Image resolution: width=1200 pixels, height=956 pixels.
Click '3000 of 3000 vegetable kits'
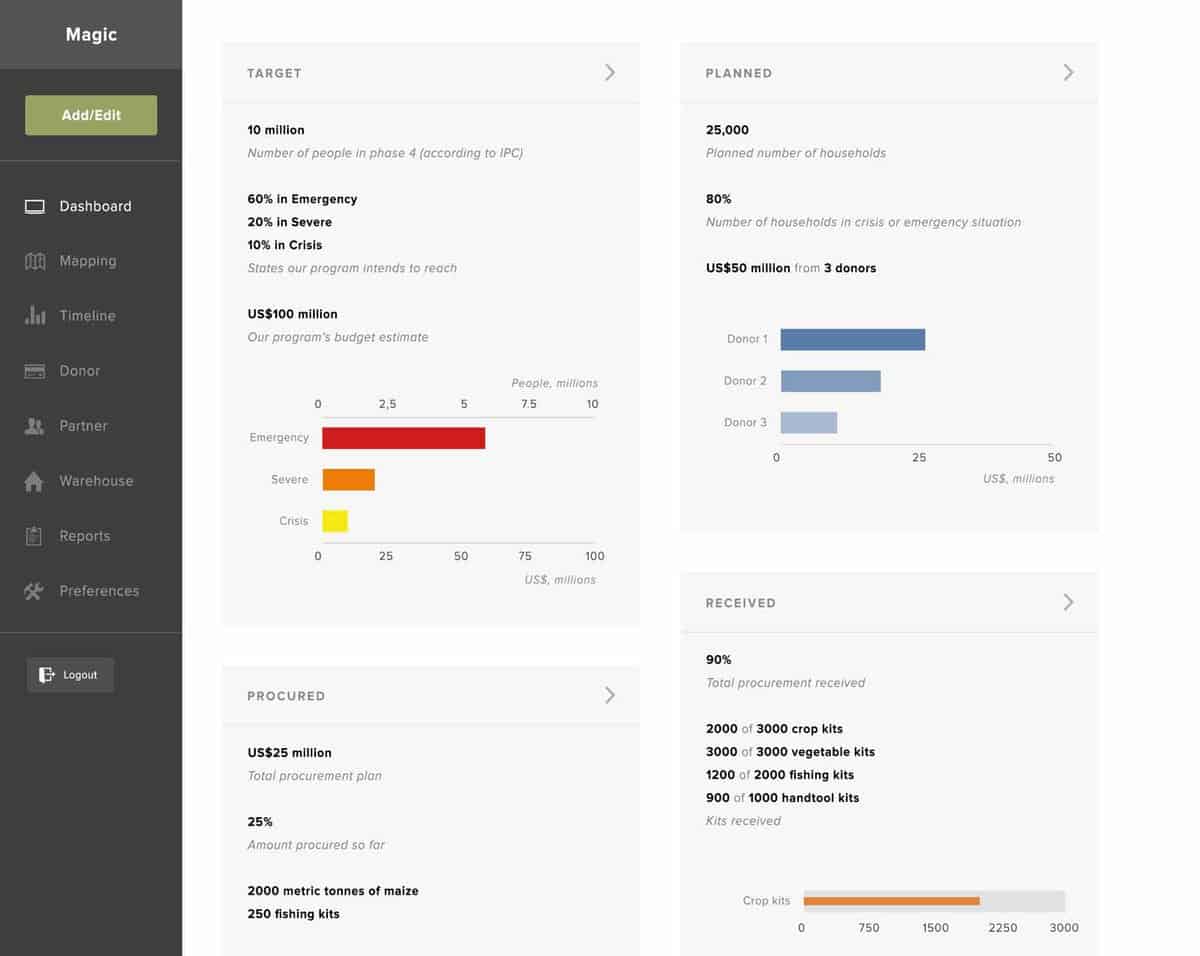790,752
